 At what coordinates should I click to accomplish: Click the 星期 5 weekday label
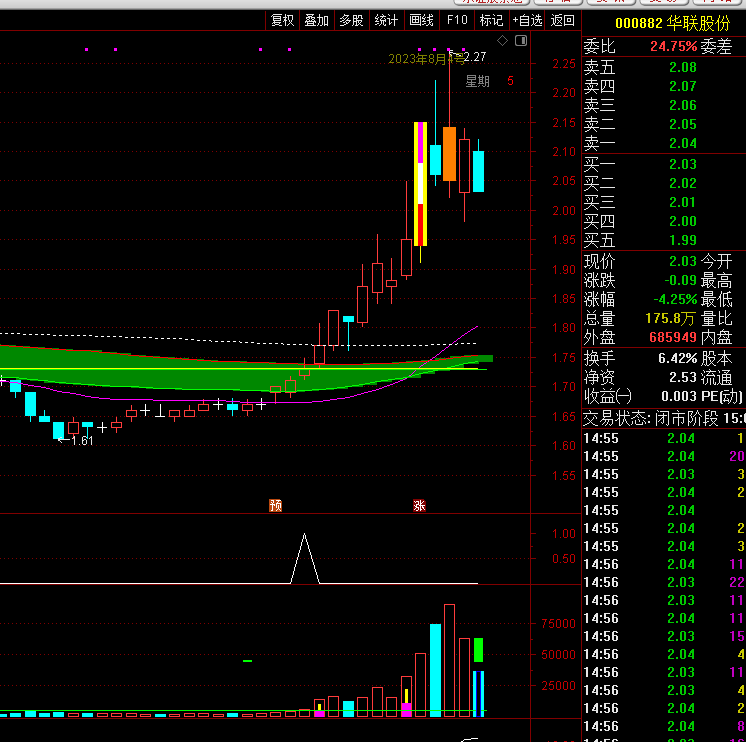[x=490, y=81]
